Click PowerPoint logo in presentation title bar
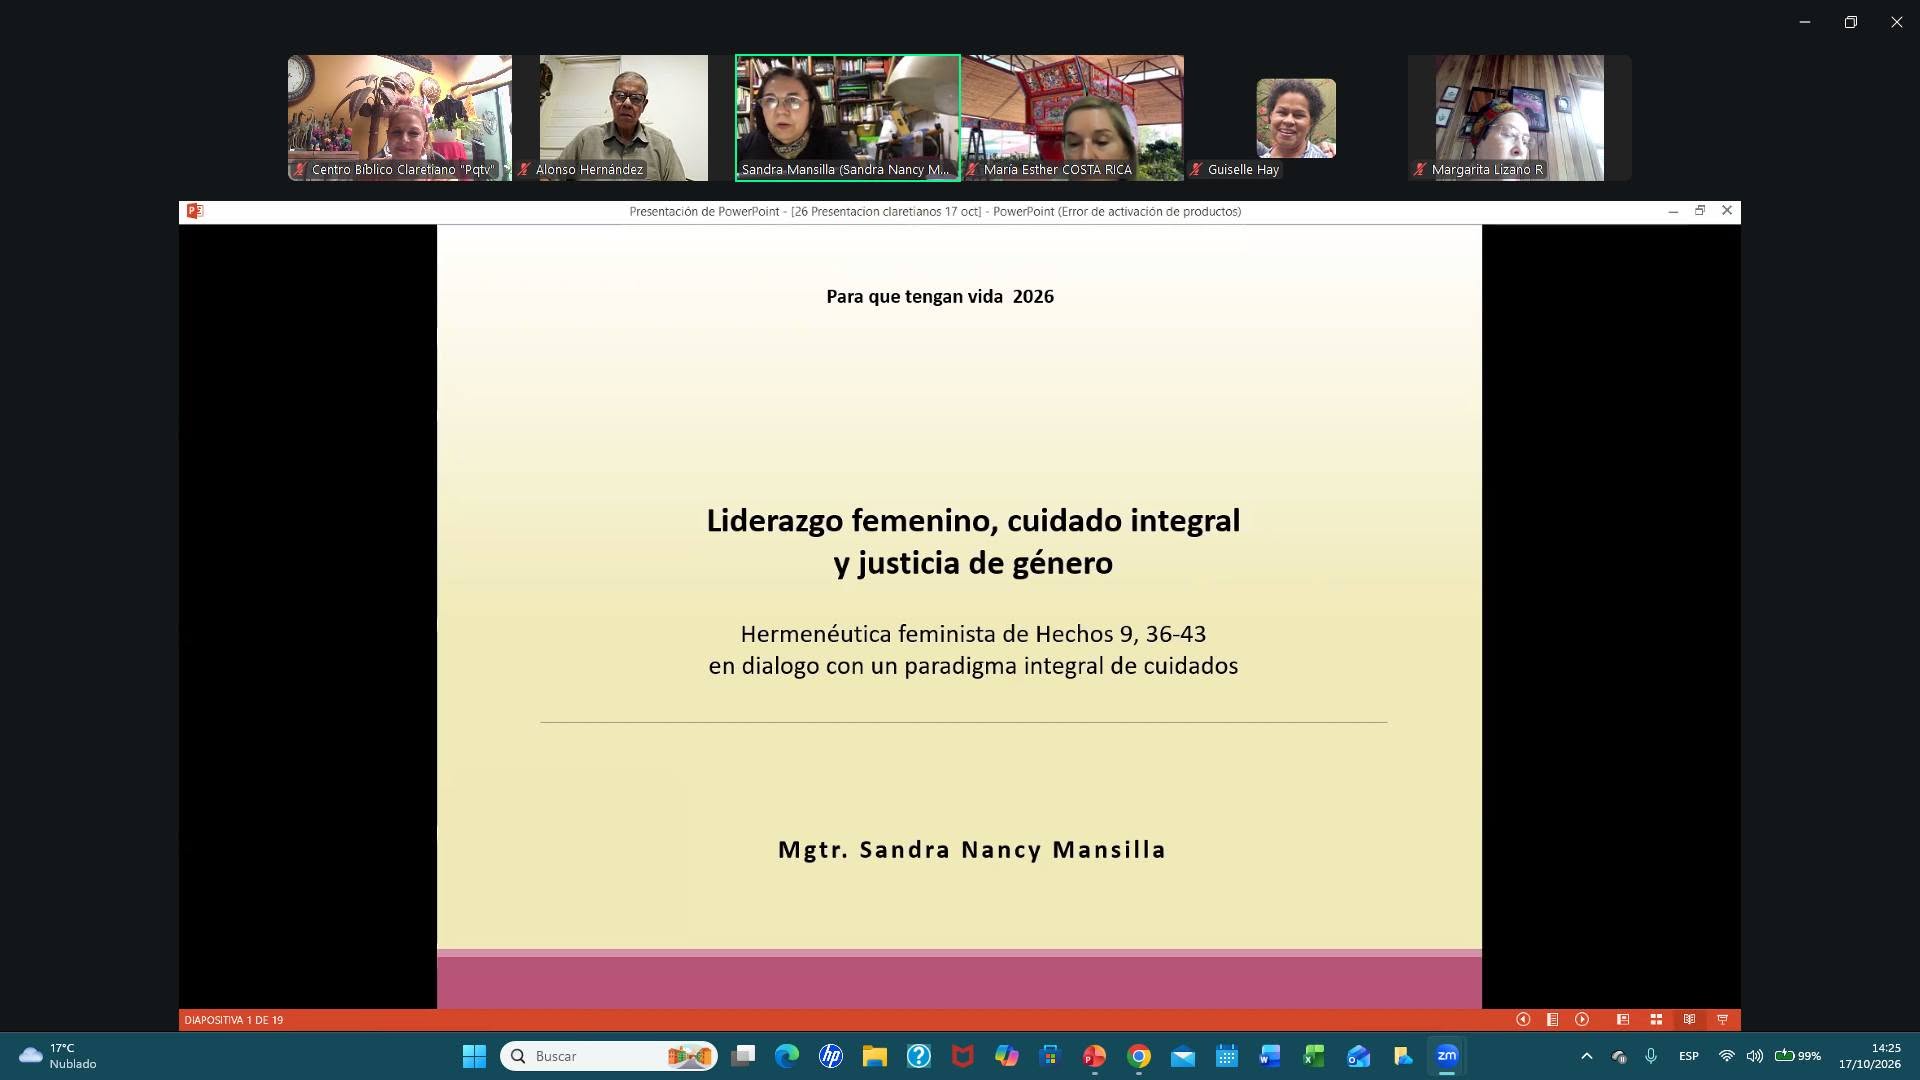 (x=195, y=211)
